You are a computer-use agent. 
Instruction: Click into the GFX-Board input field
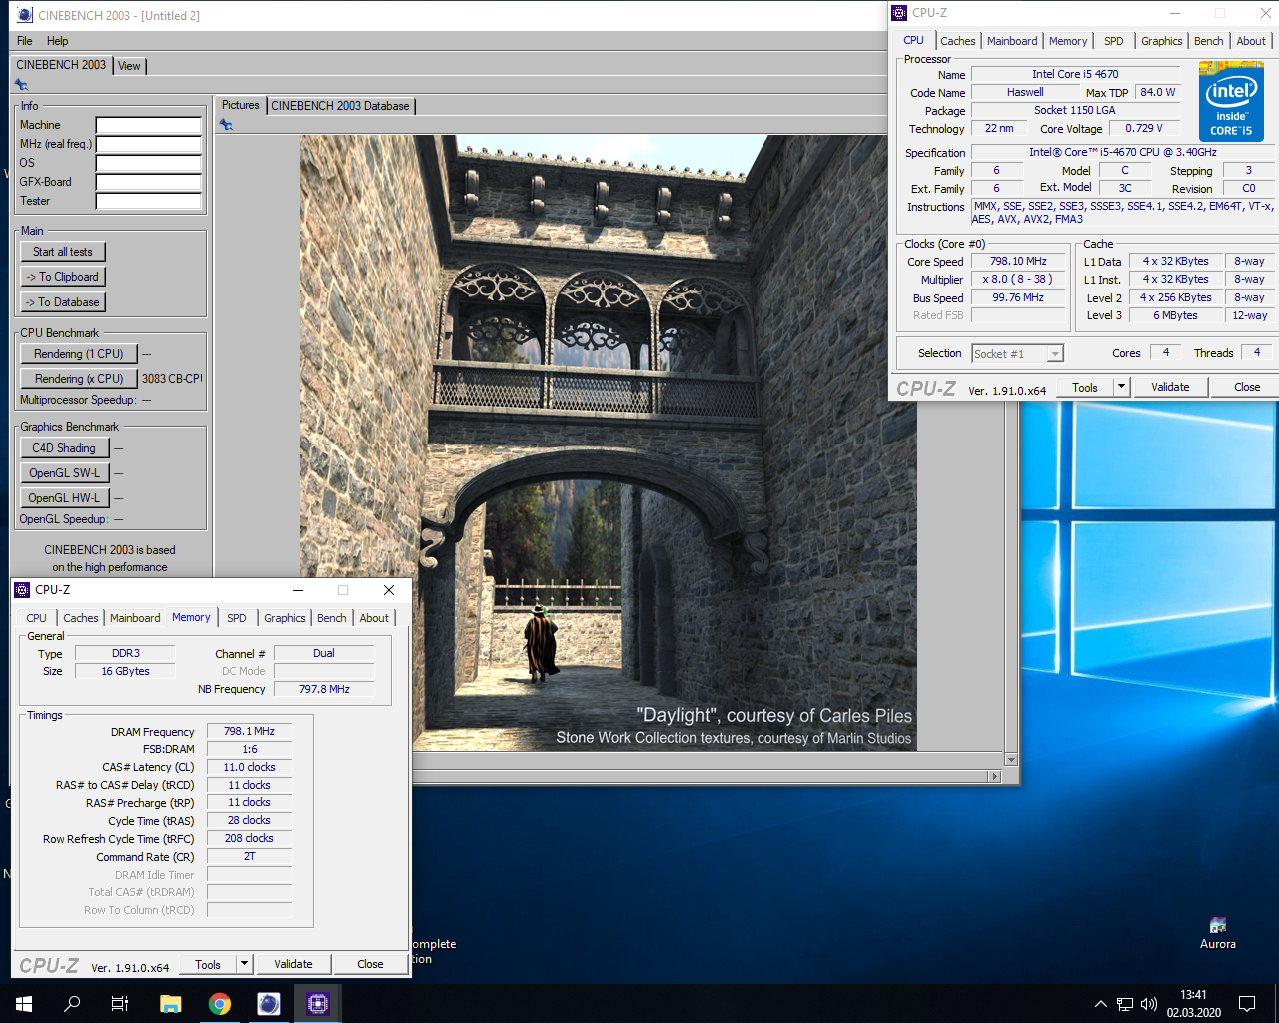[x=149, y=183]
